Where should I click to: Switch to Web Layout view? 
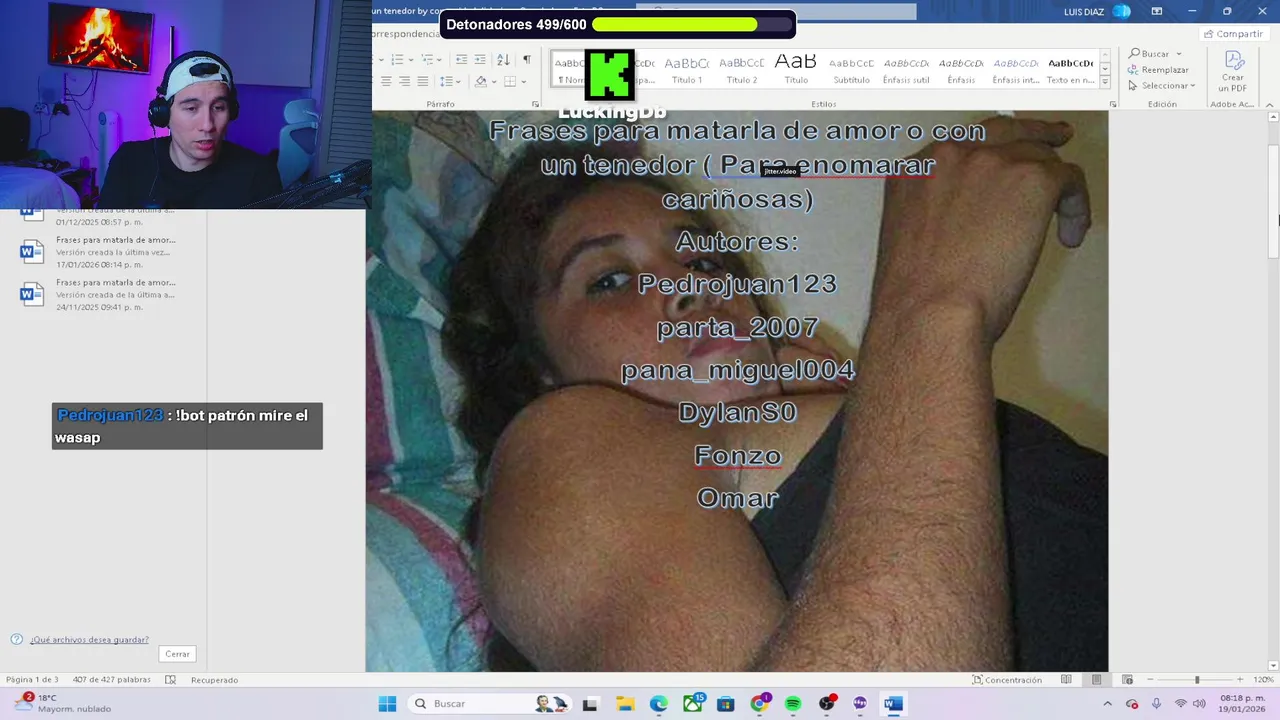tap(1127, 680)
